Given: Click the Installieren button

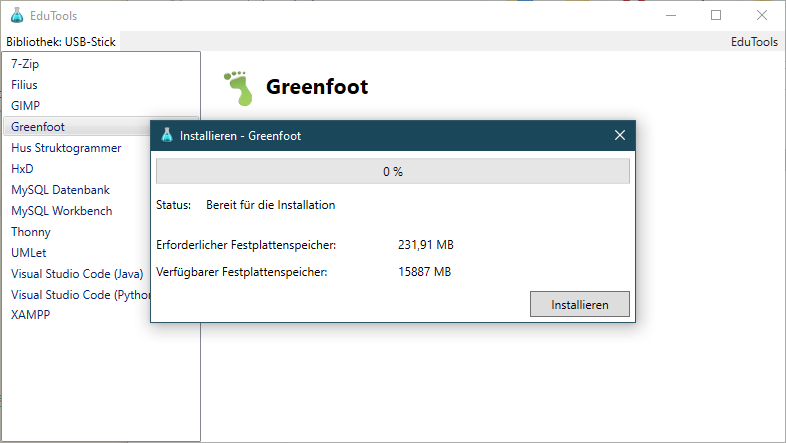Looking at the screenshot, I should 579,304.
